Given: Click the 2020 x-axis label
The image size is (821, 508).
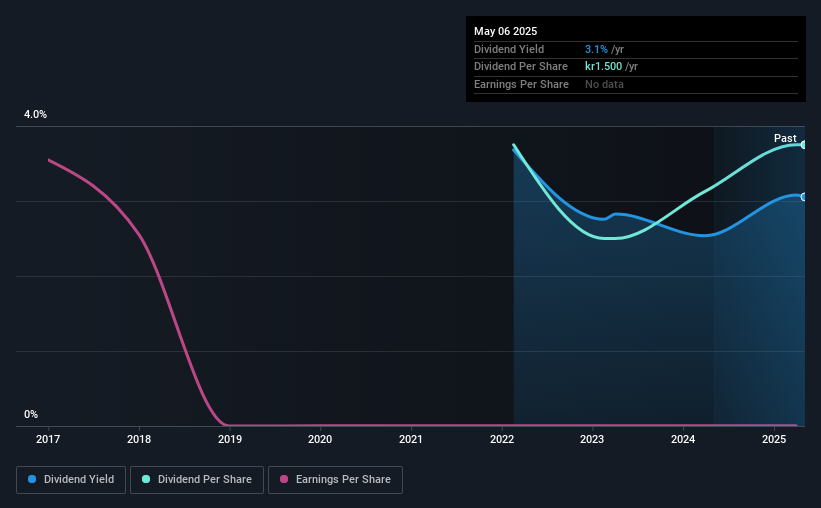Looking at the screenshot, I should [320, 439].
